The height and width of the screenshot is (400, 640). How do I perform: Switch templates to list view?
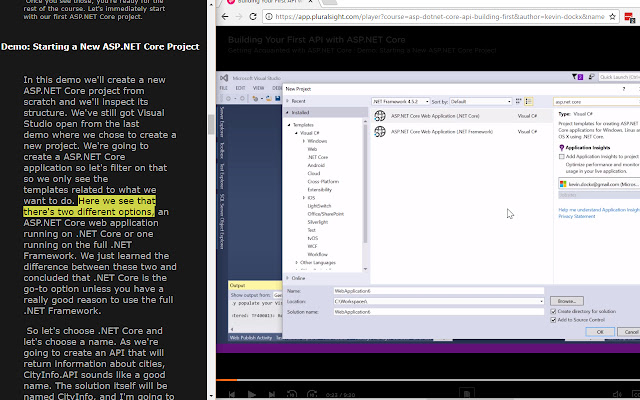click(x=529, y=101)
